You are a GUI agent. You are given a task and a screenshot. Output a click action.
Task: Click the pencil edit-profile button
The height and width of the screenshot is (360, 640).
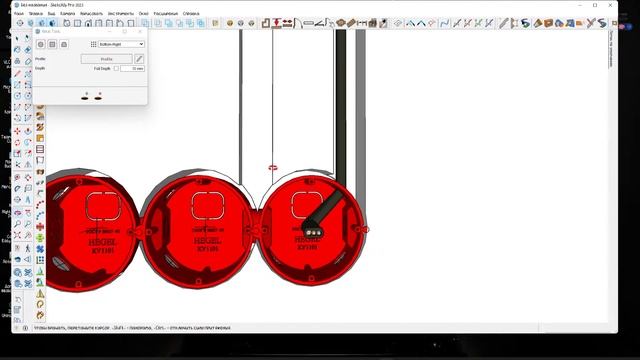(139, 59)
